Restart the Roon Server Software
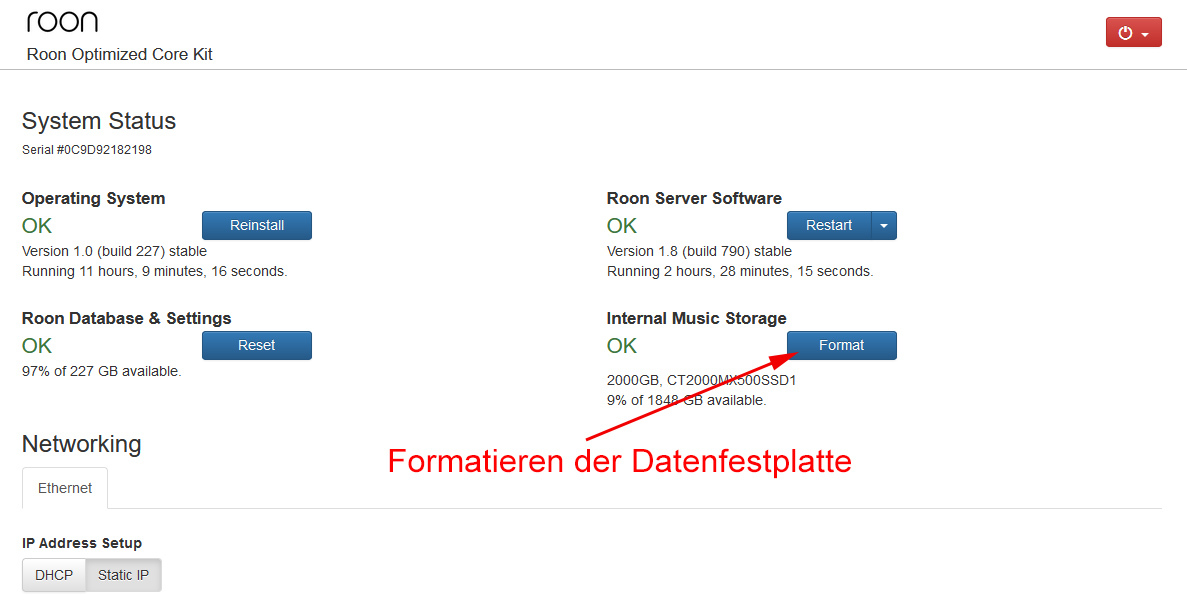Viewport: 1187px width, 606px height. (829, 225)
